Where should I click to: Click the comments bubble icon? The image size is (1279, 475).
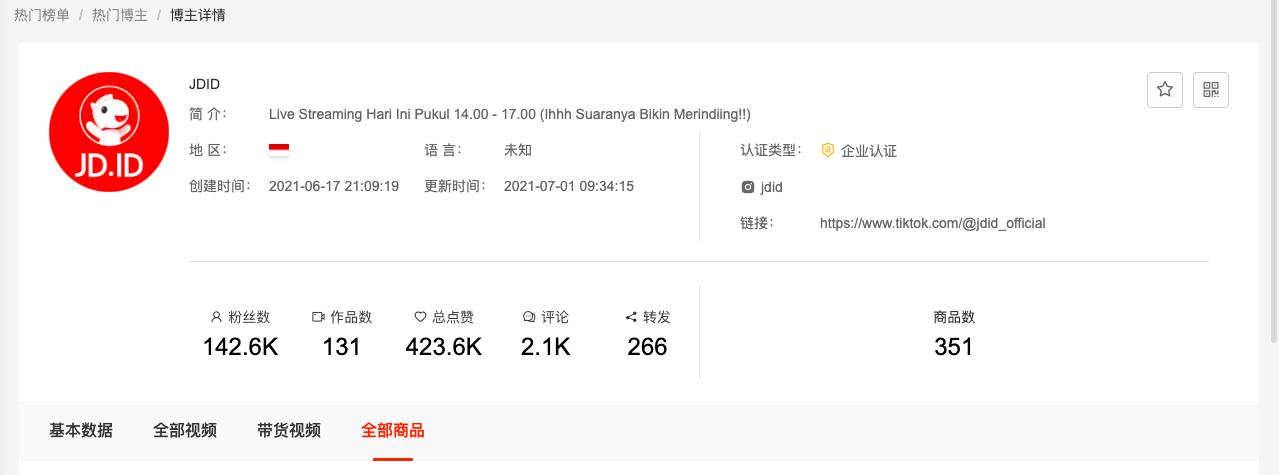(529, 317)
